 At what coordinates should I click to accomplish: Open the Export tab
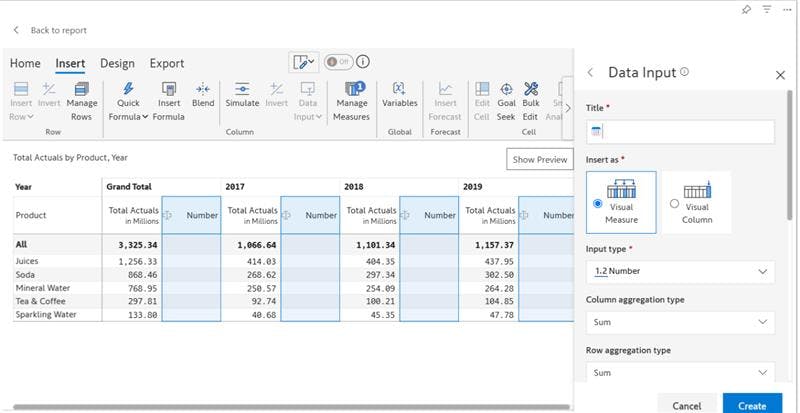click(167, 63)
